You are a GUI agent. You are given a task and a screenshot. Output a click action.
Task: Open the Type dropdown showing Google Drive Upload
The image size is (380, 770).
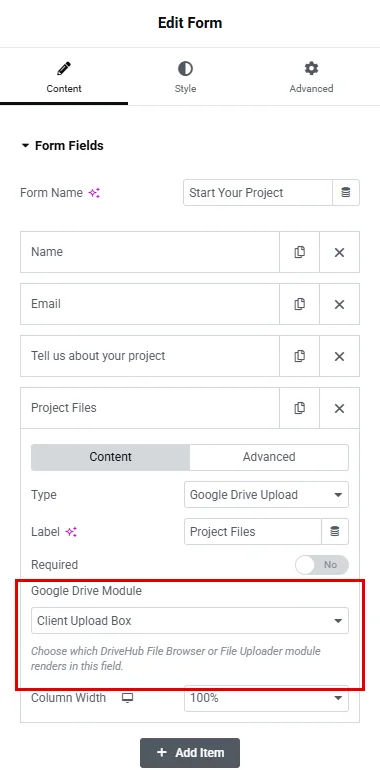point(266,495)
